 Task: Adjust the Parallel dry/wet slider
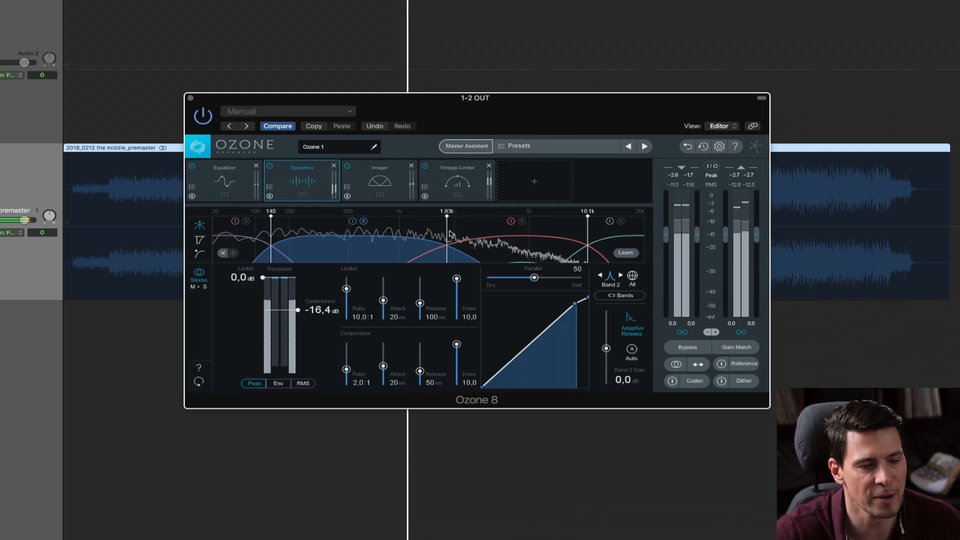[534, 278]
